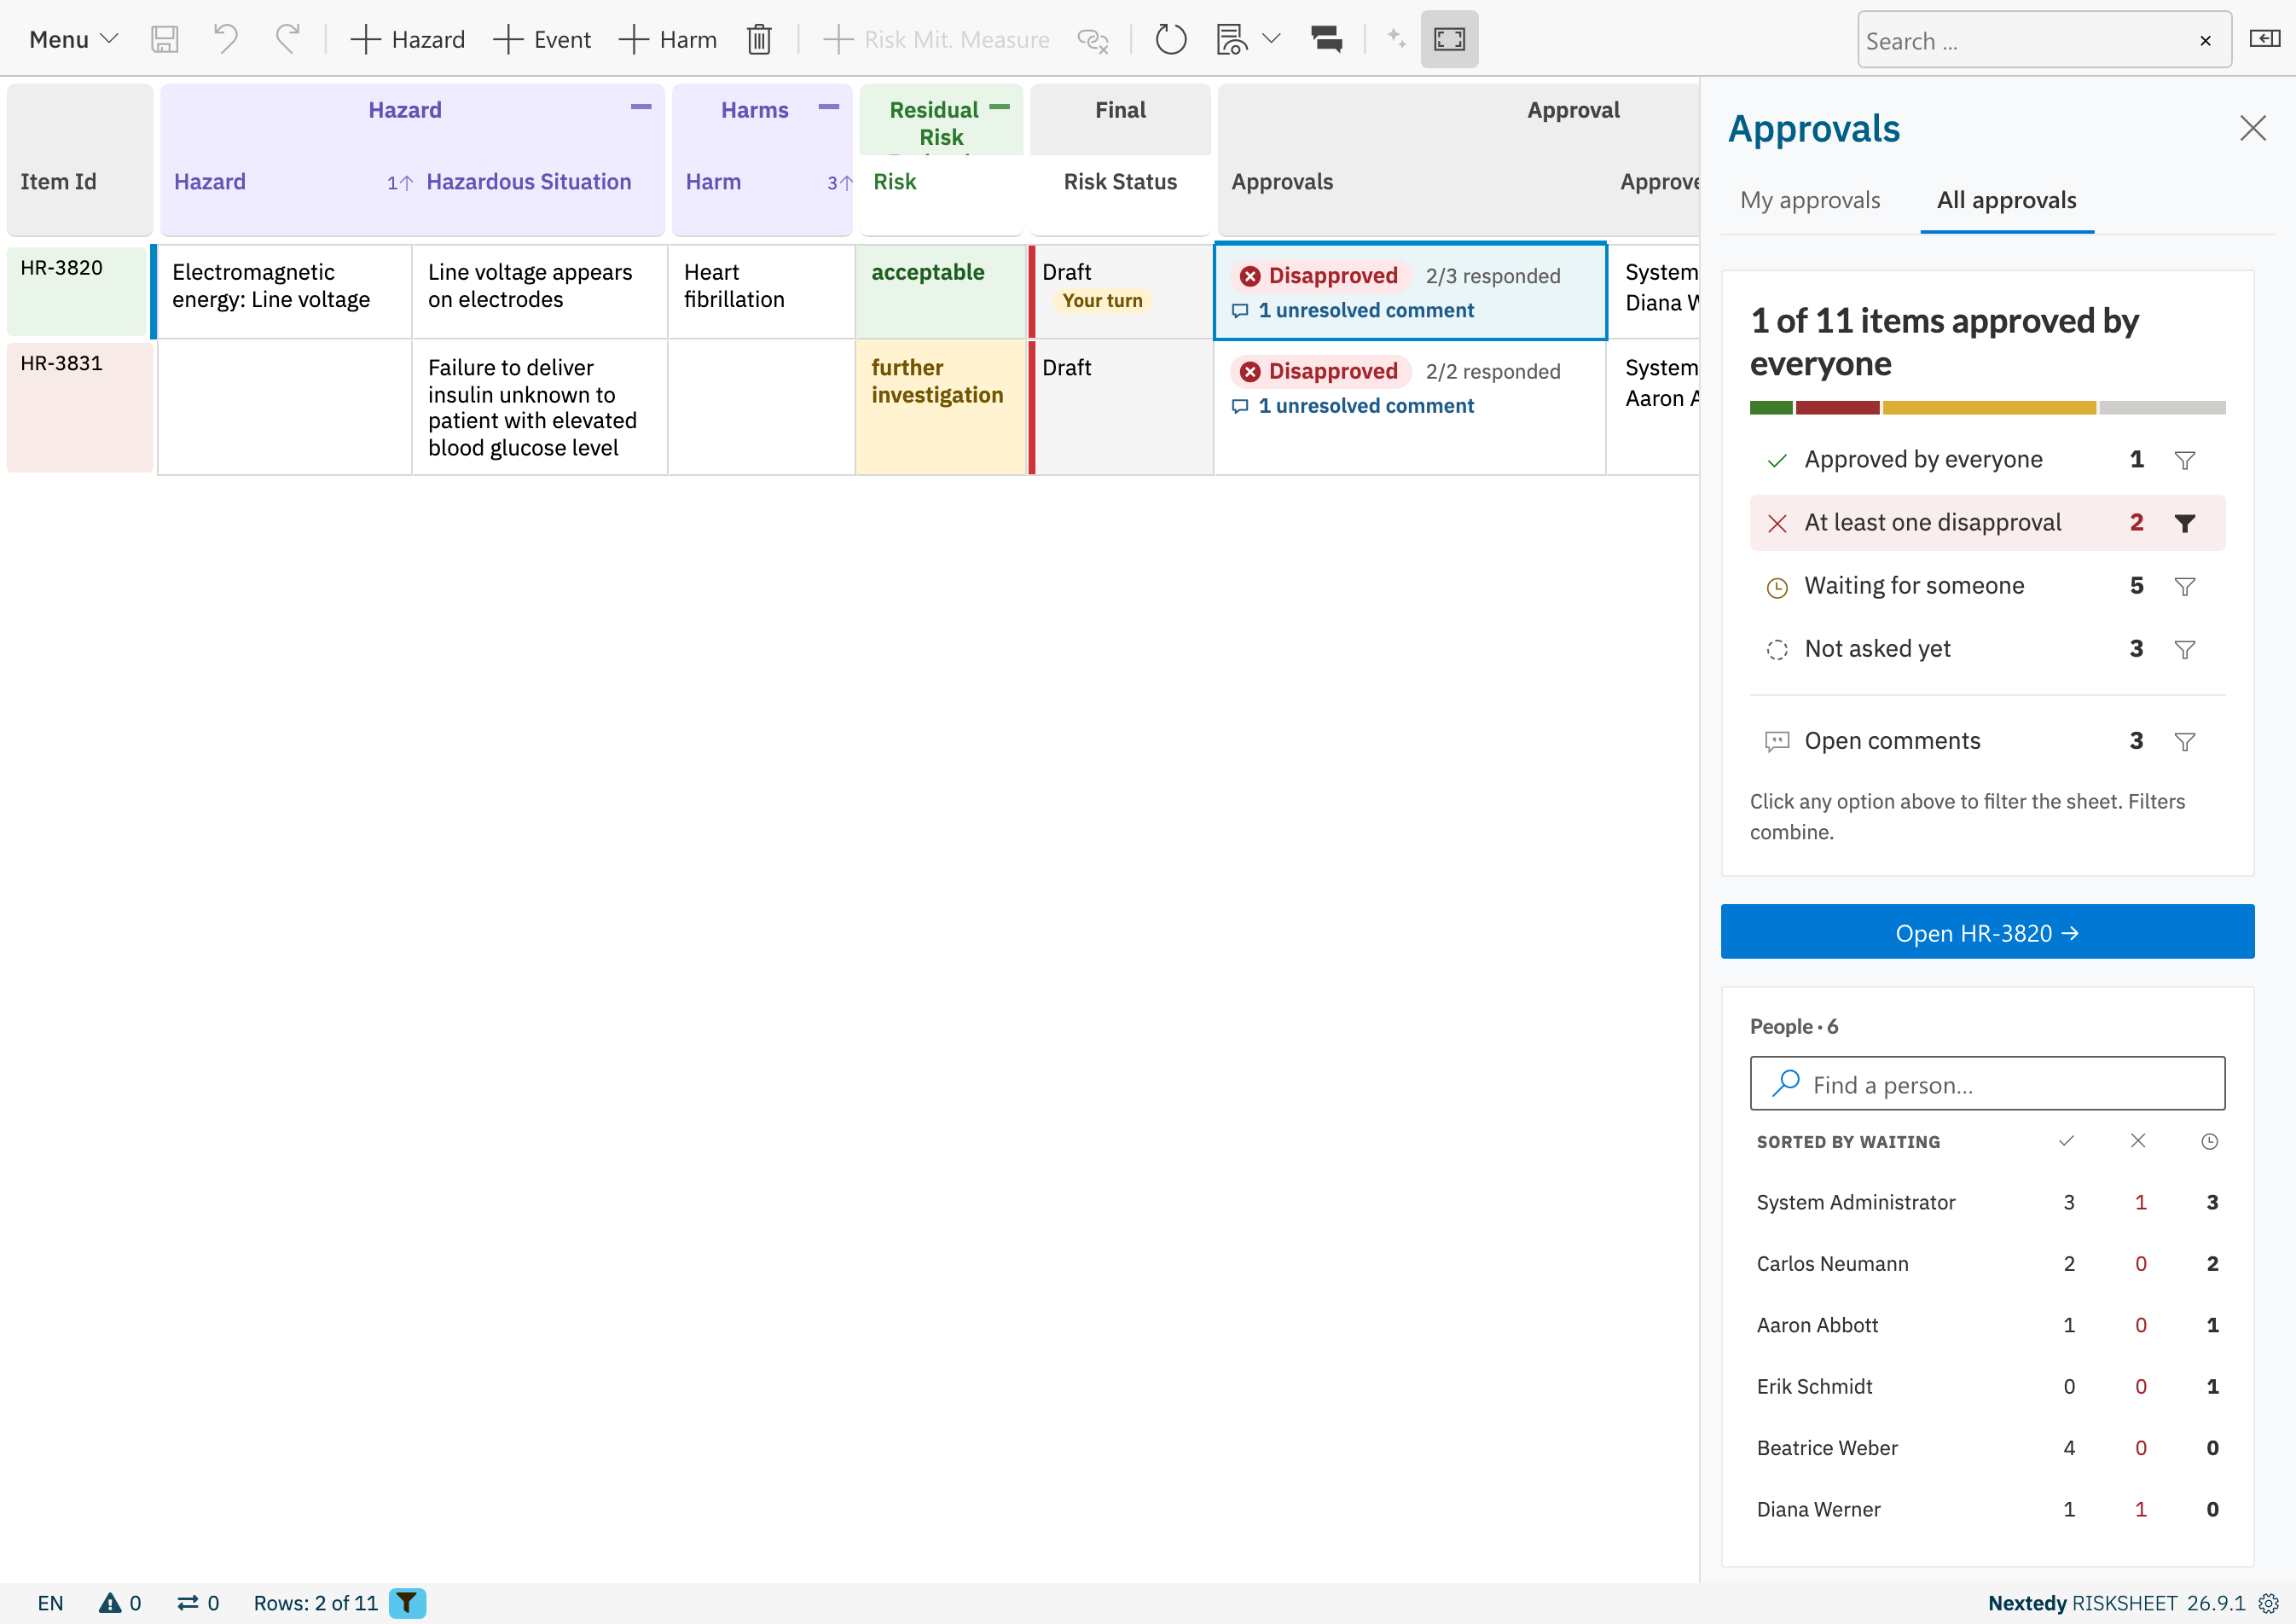Click the Save disk icon in toolbar
This screenshot has height=1624, width=2296.
click(x=164, y=40)
